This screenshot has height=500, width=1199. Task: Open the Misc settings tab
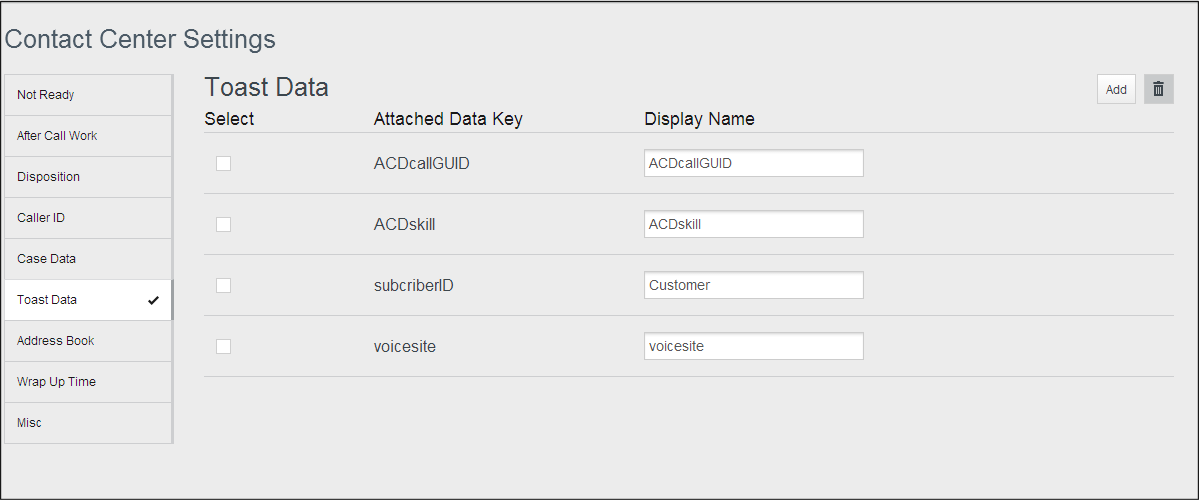[88, 423]
